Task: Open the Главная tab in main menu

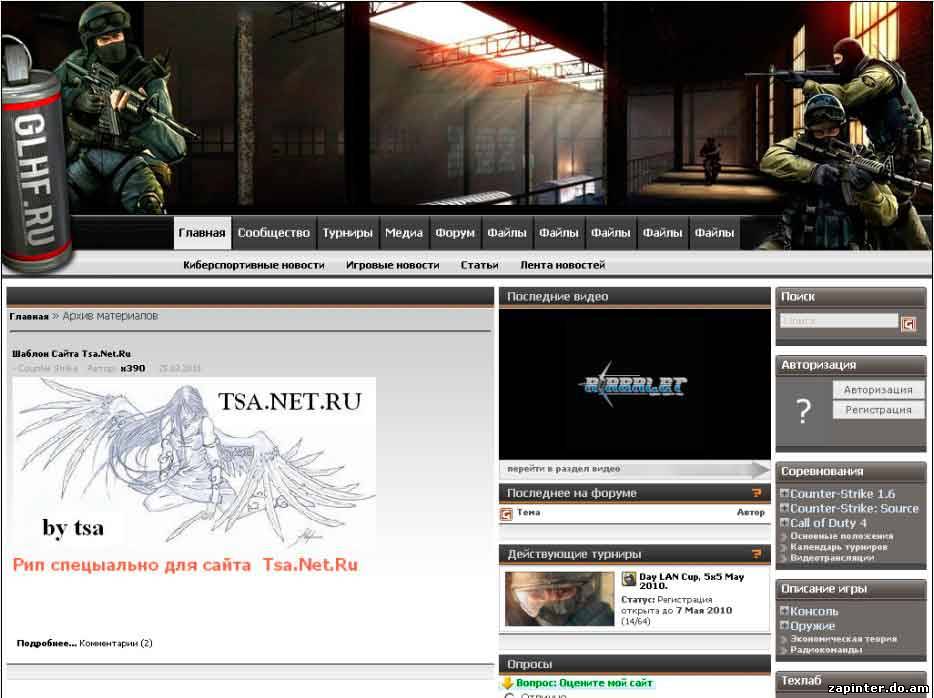Action: click(202, 233)
